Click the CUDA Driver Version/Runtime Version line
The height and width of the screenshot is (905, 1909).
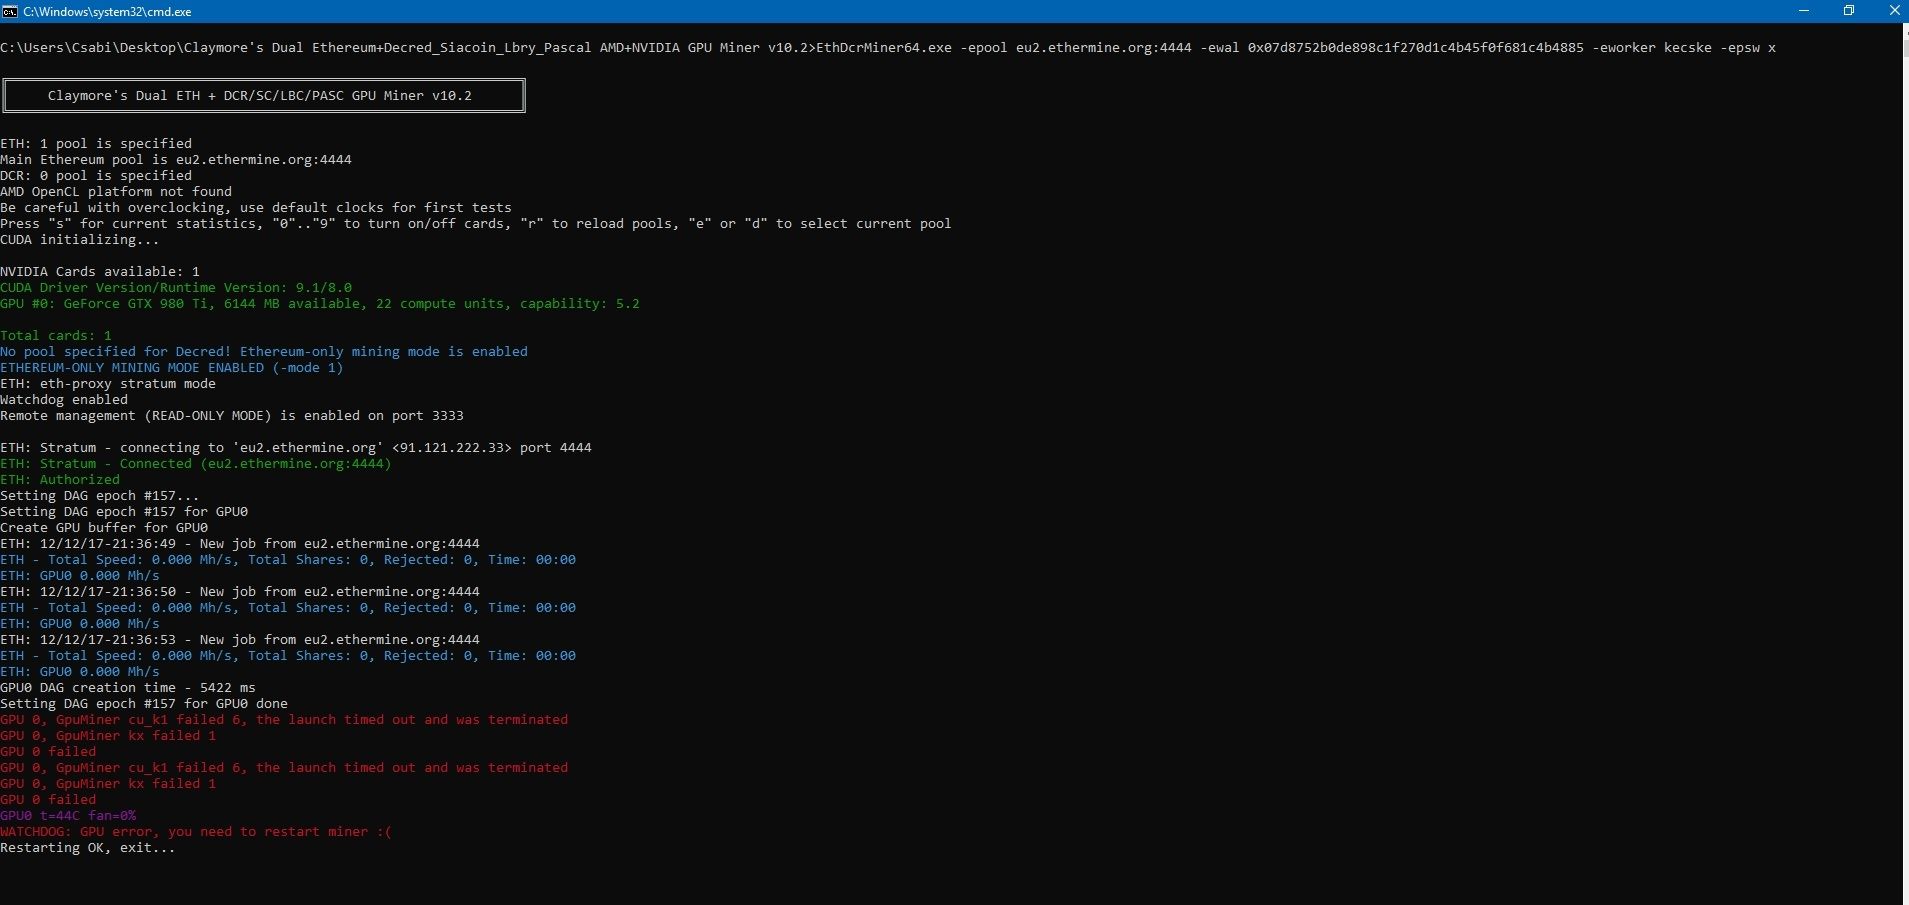point(176,288)
